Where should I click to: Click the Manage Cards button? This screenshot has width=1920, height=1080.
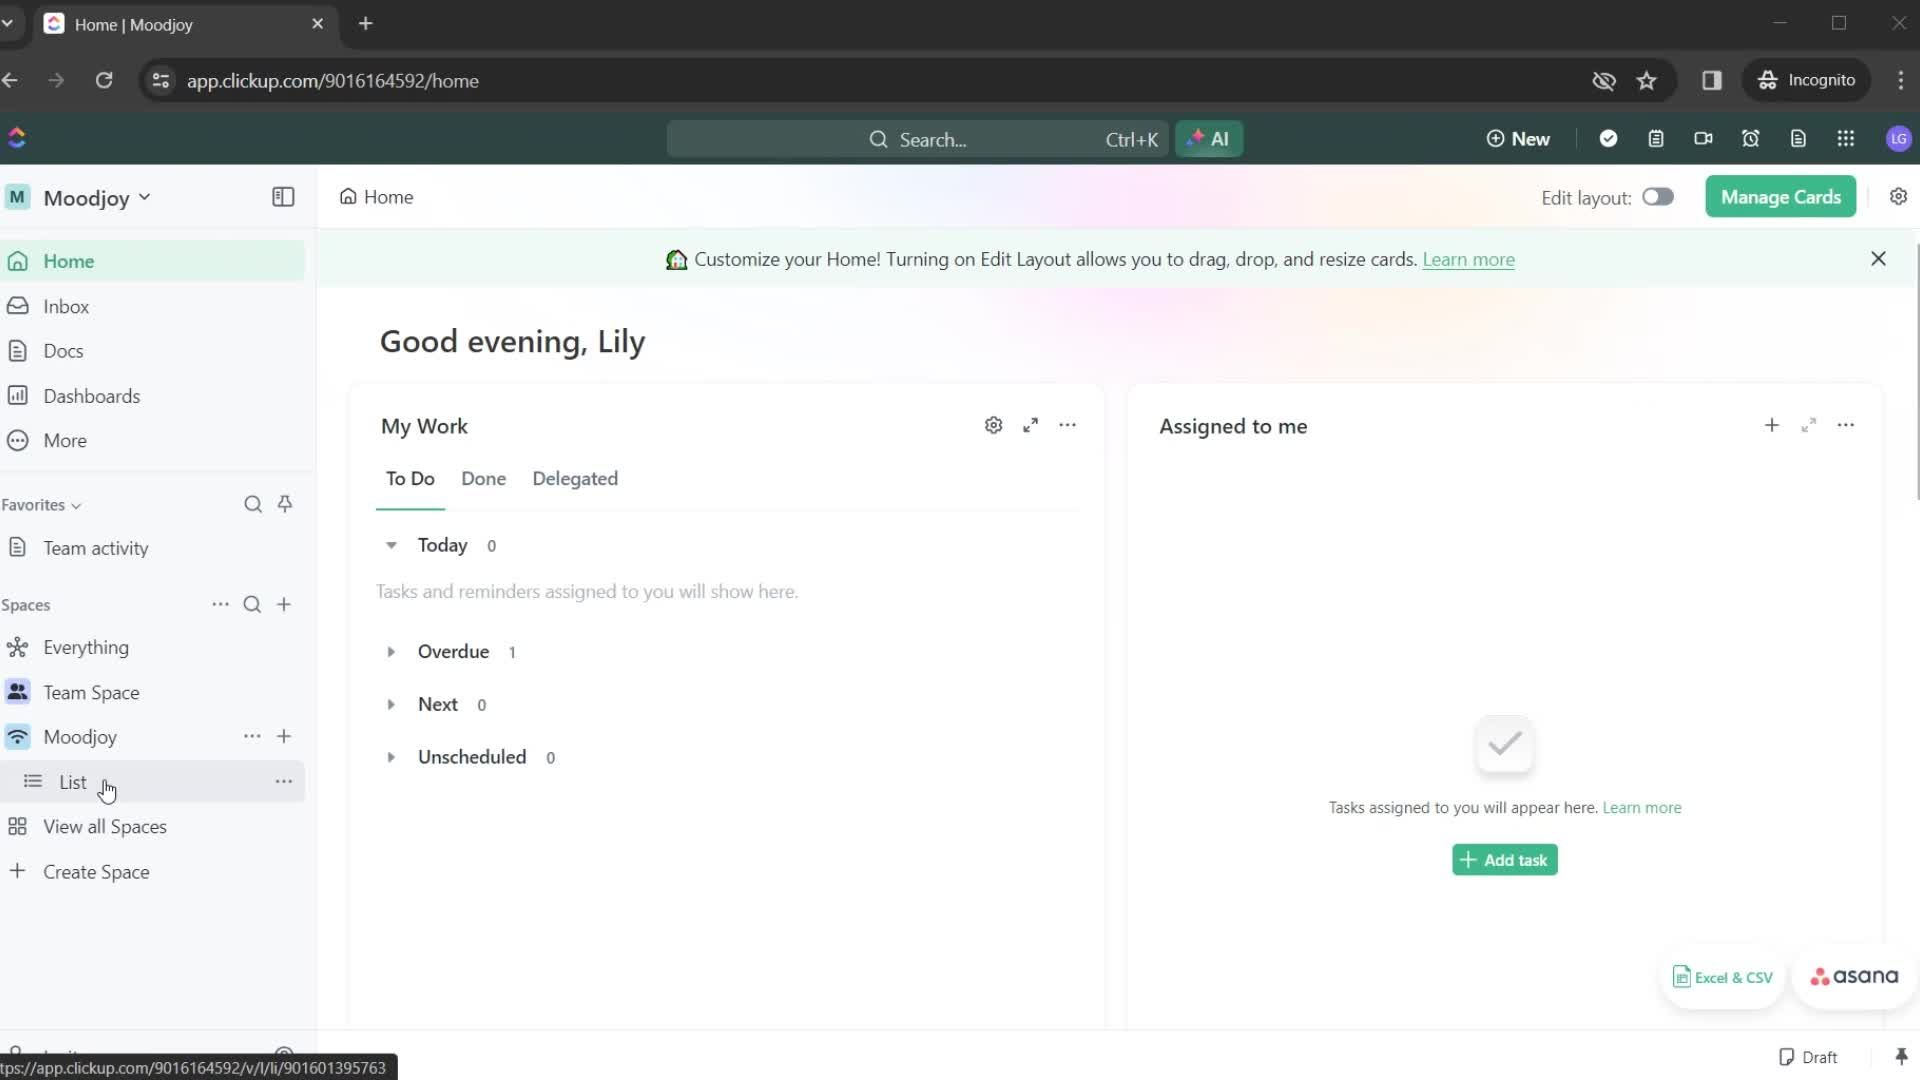[1782, 196]
